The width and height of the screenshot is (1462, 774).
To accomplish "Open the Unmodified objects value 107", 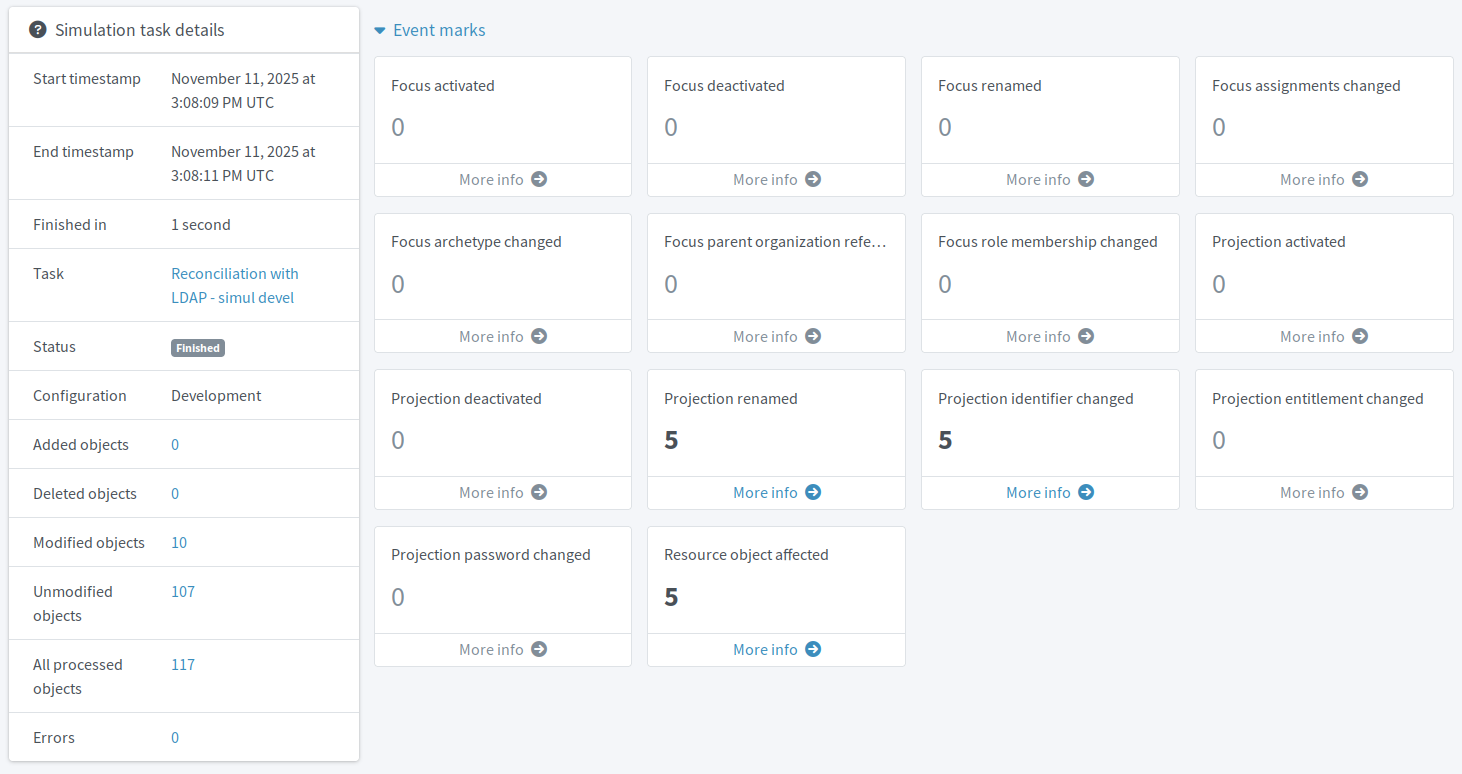I will [x=182, y=591].
